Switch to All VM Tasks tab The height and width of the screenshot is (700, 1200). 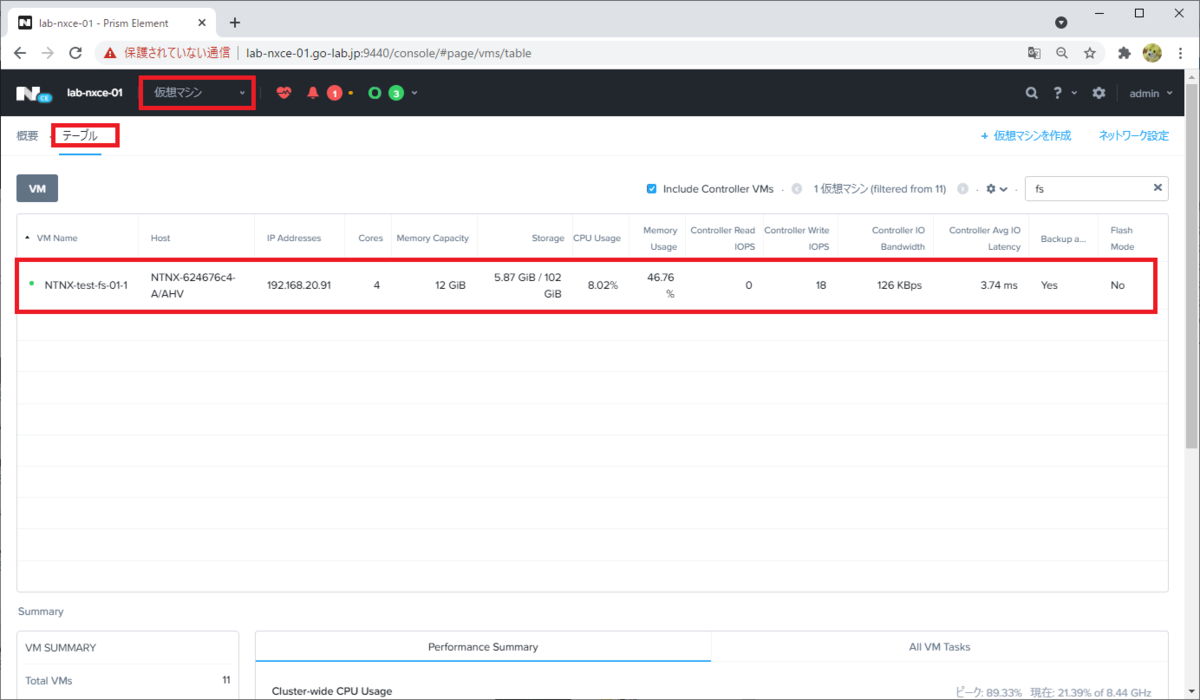939,647
